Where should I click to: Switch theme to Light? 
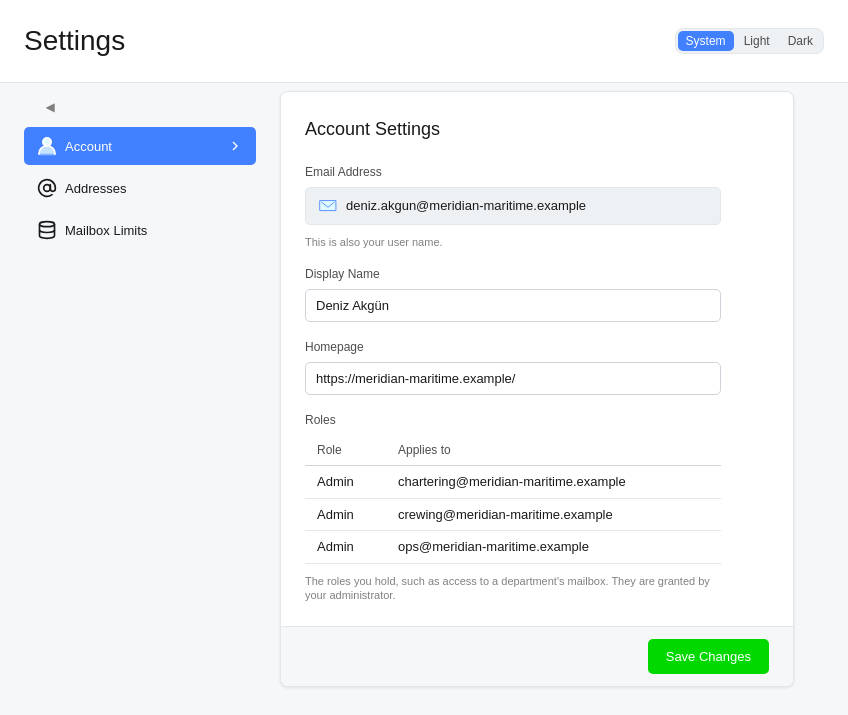pyautogui.click(x=756, y=41)
